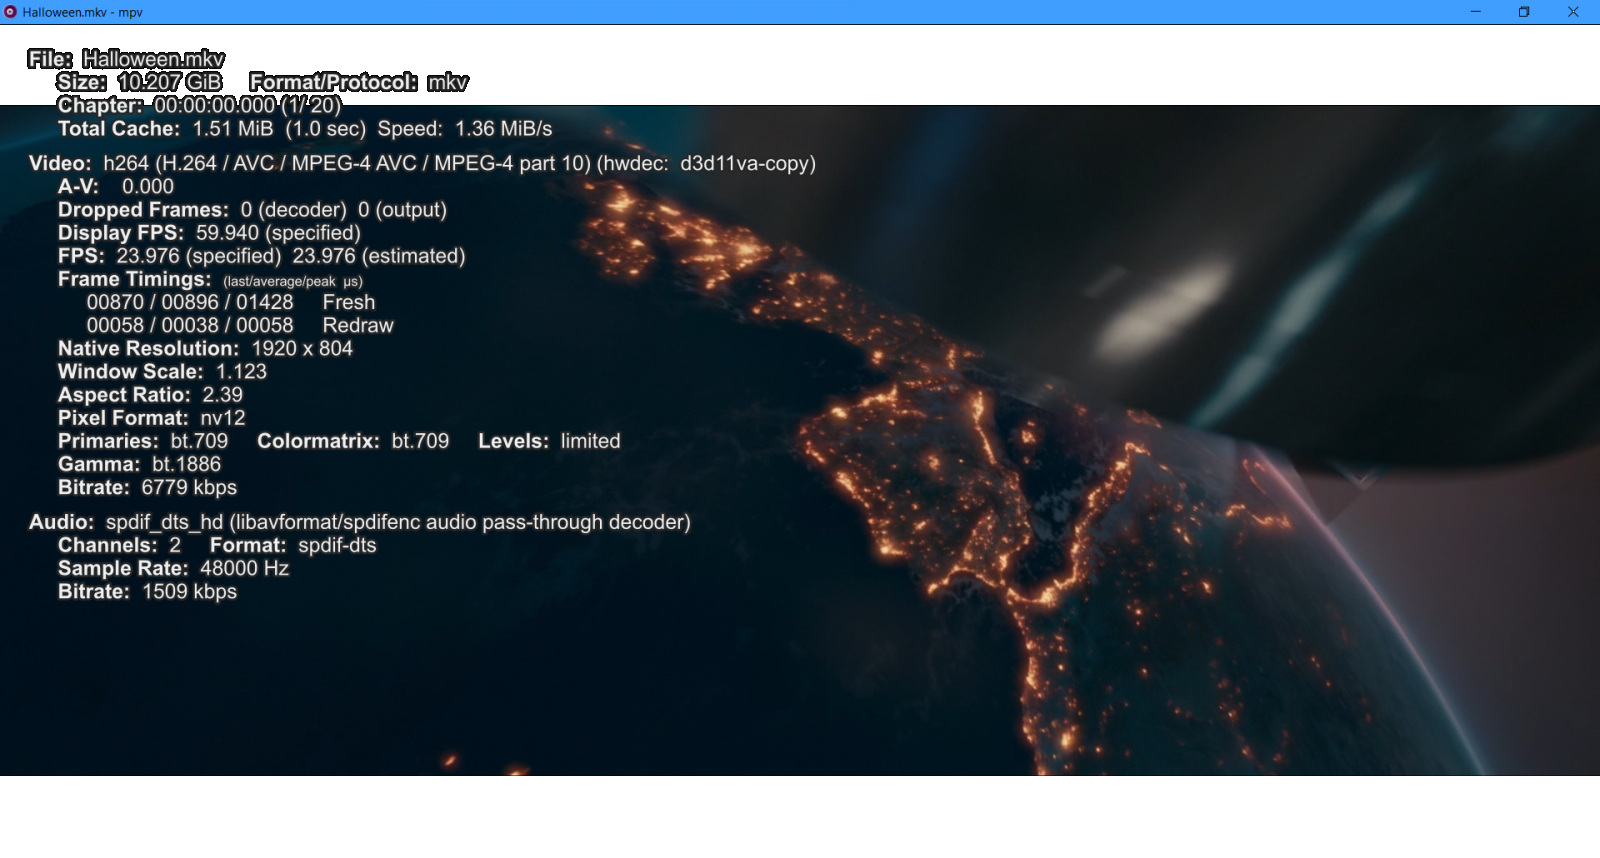Click the Total Cache value '1.51 MiB'
The width and height of the screenshot is (1600, 858).
click(x=233, y=129)
